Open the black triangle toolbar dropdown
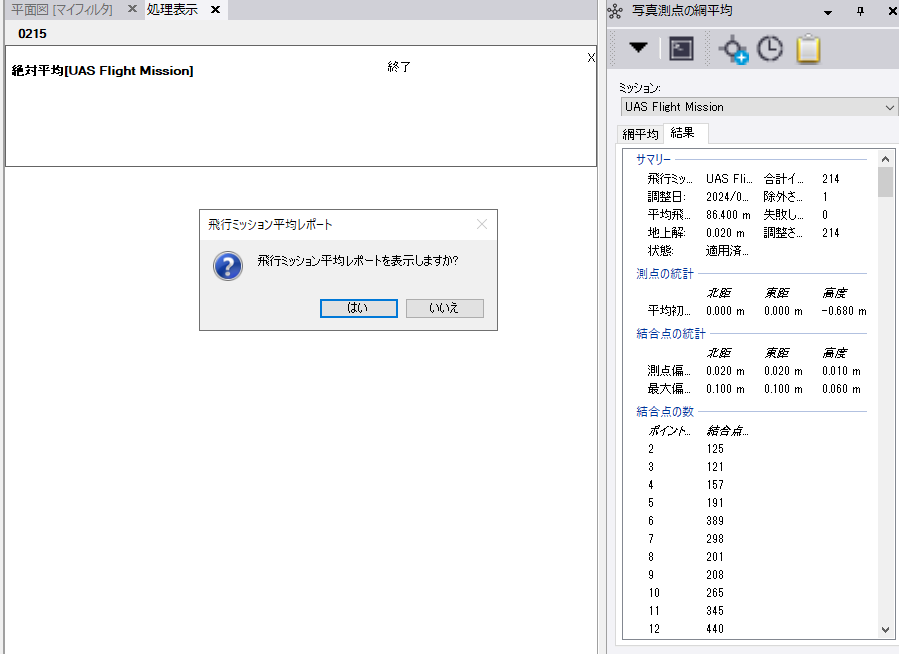The height and width of the screenshot is (654, 899). [638, 49]
